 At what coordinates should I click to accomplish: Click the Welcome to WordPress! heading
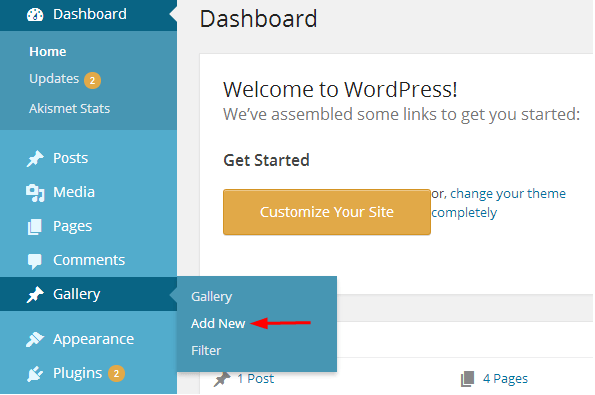(340, 90)
